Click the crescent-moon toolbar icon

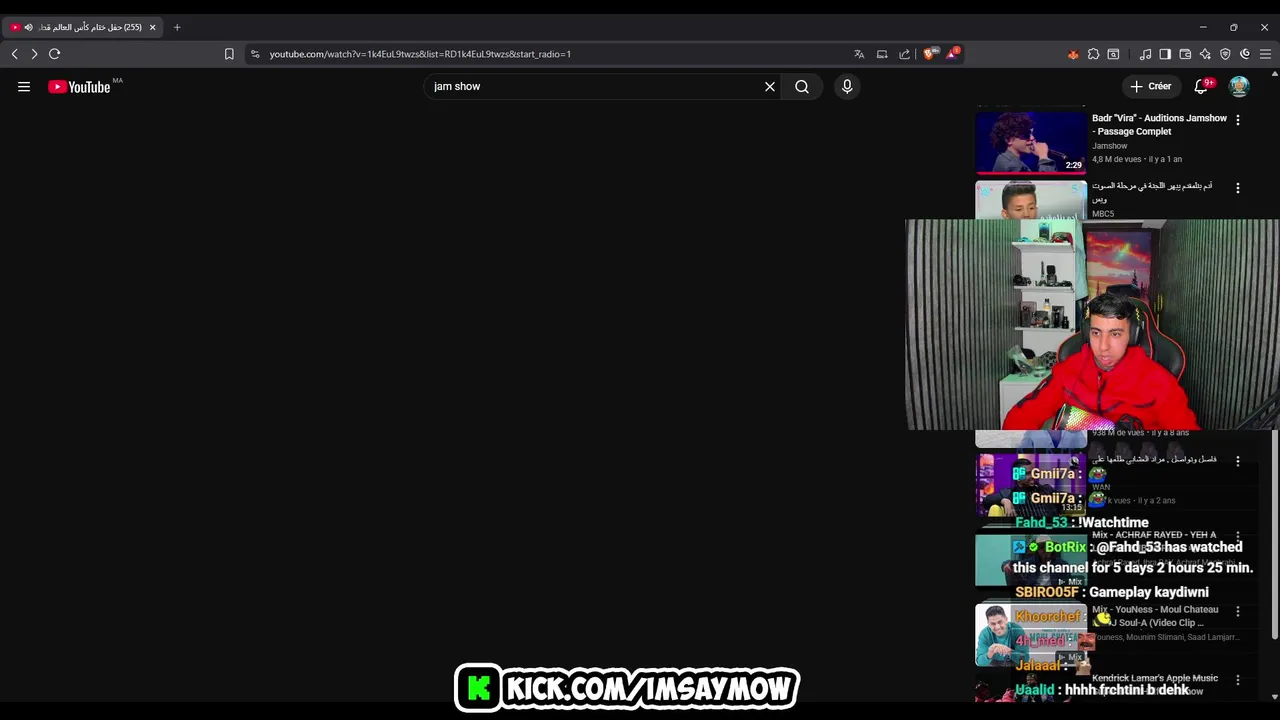click(x=1245, y=54)
